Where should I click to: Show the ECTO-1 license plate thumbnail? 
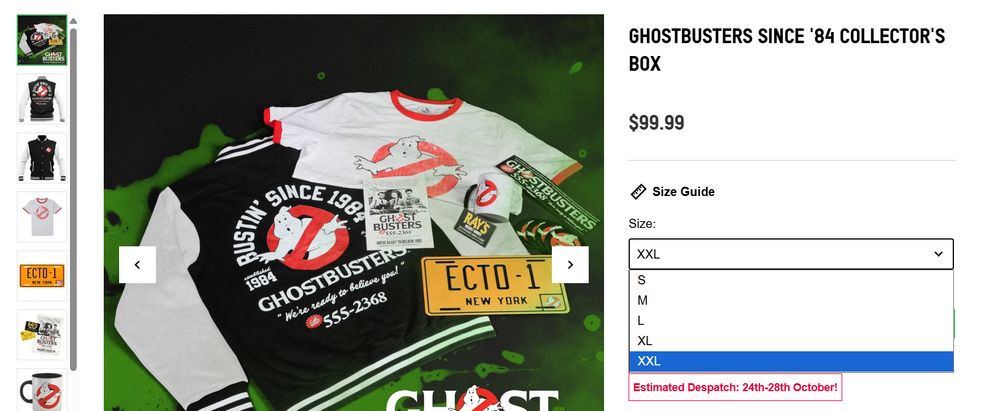point(41,276)
